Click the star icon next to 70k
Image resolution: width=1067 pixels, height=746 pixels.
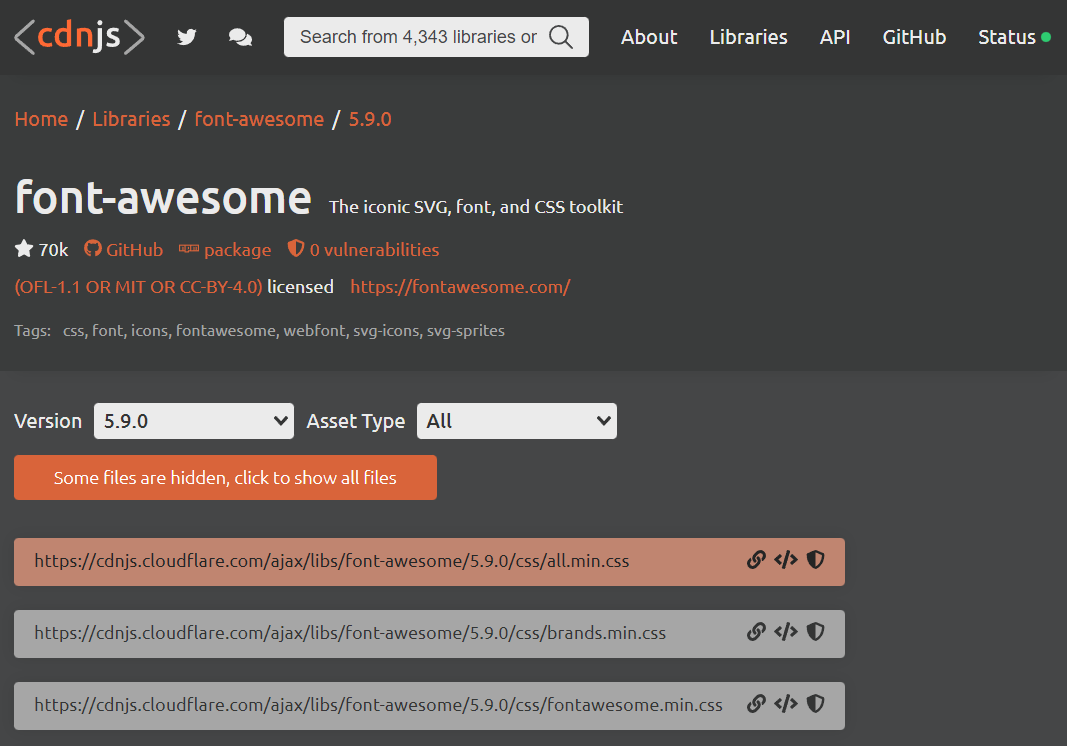(24, 249)
